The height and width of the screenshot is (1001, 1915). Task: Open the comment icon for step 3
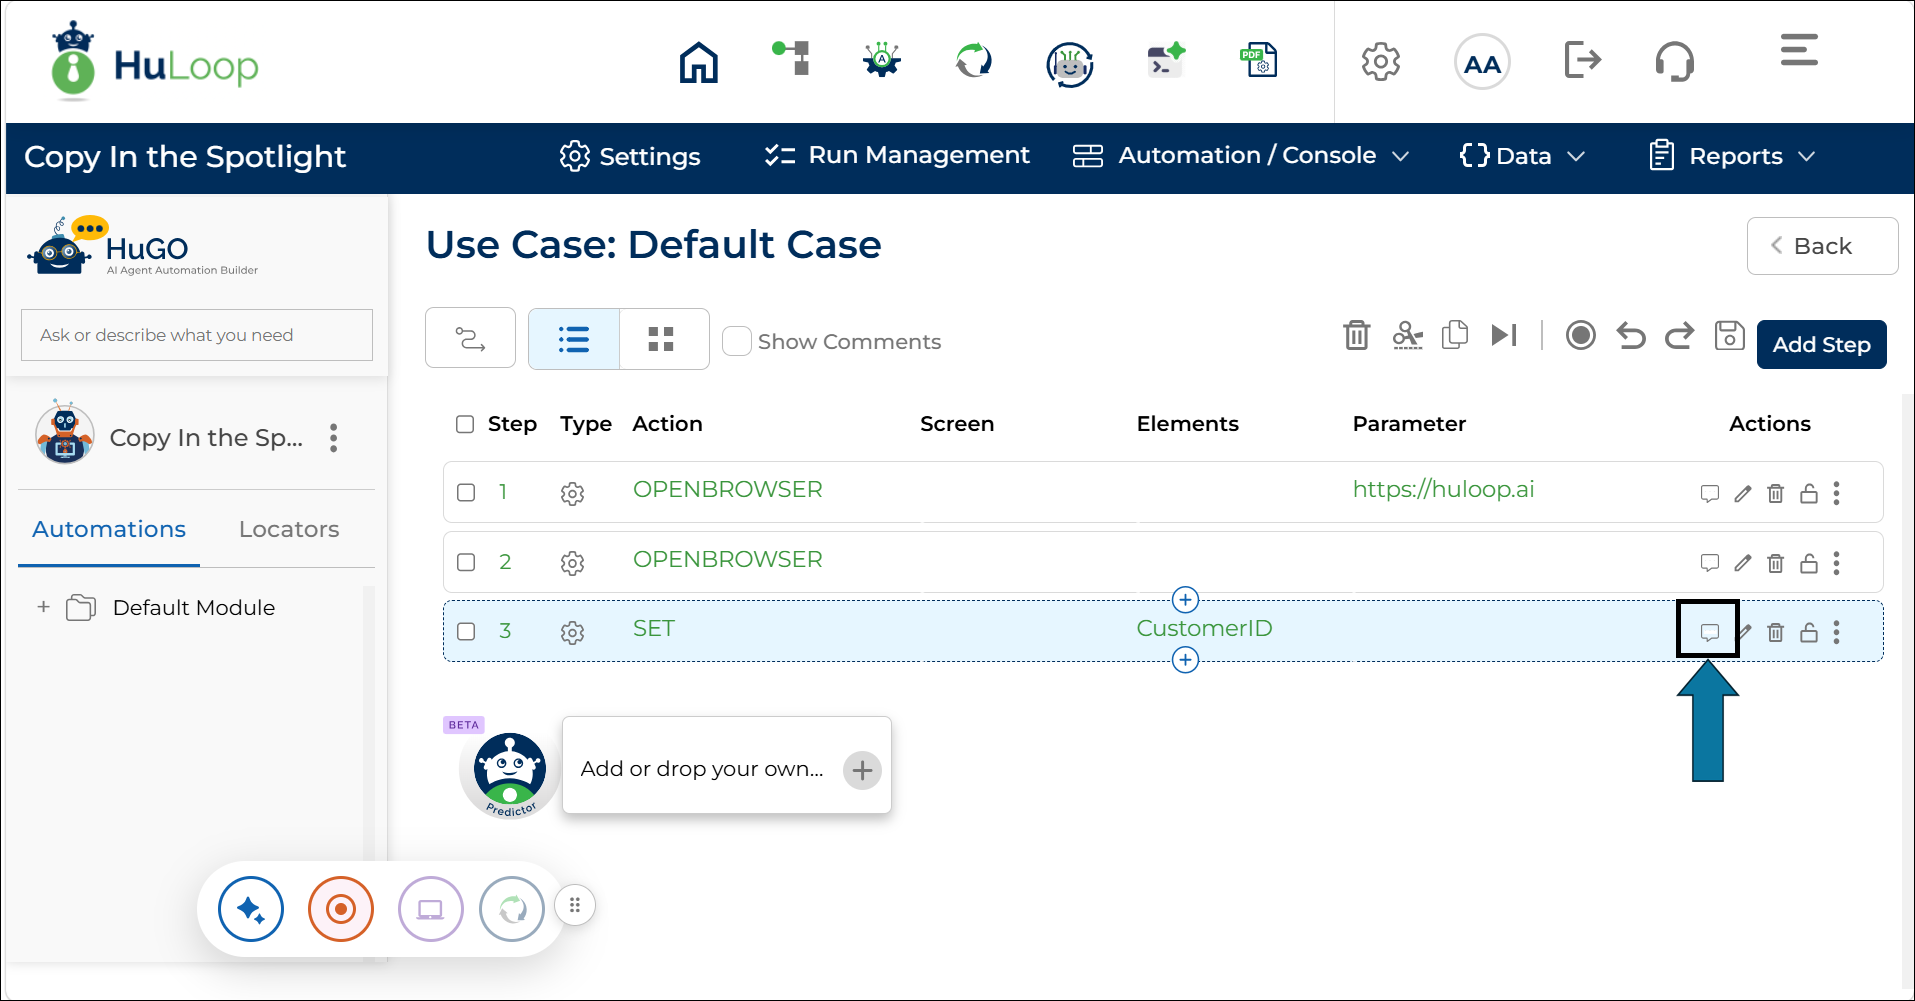click(x=1709, y=632)
